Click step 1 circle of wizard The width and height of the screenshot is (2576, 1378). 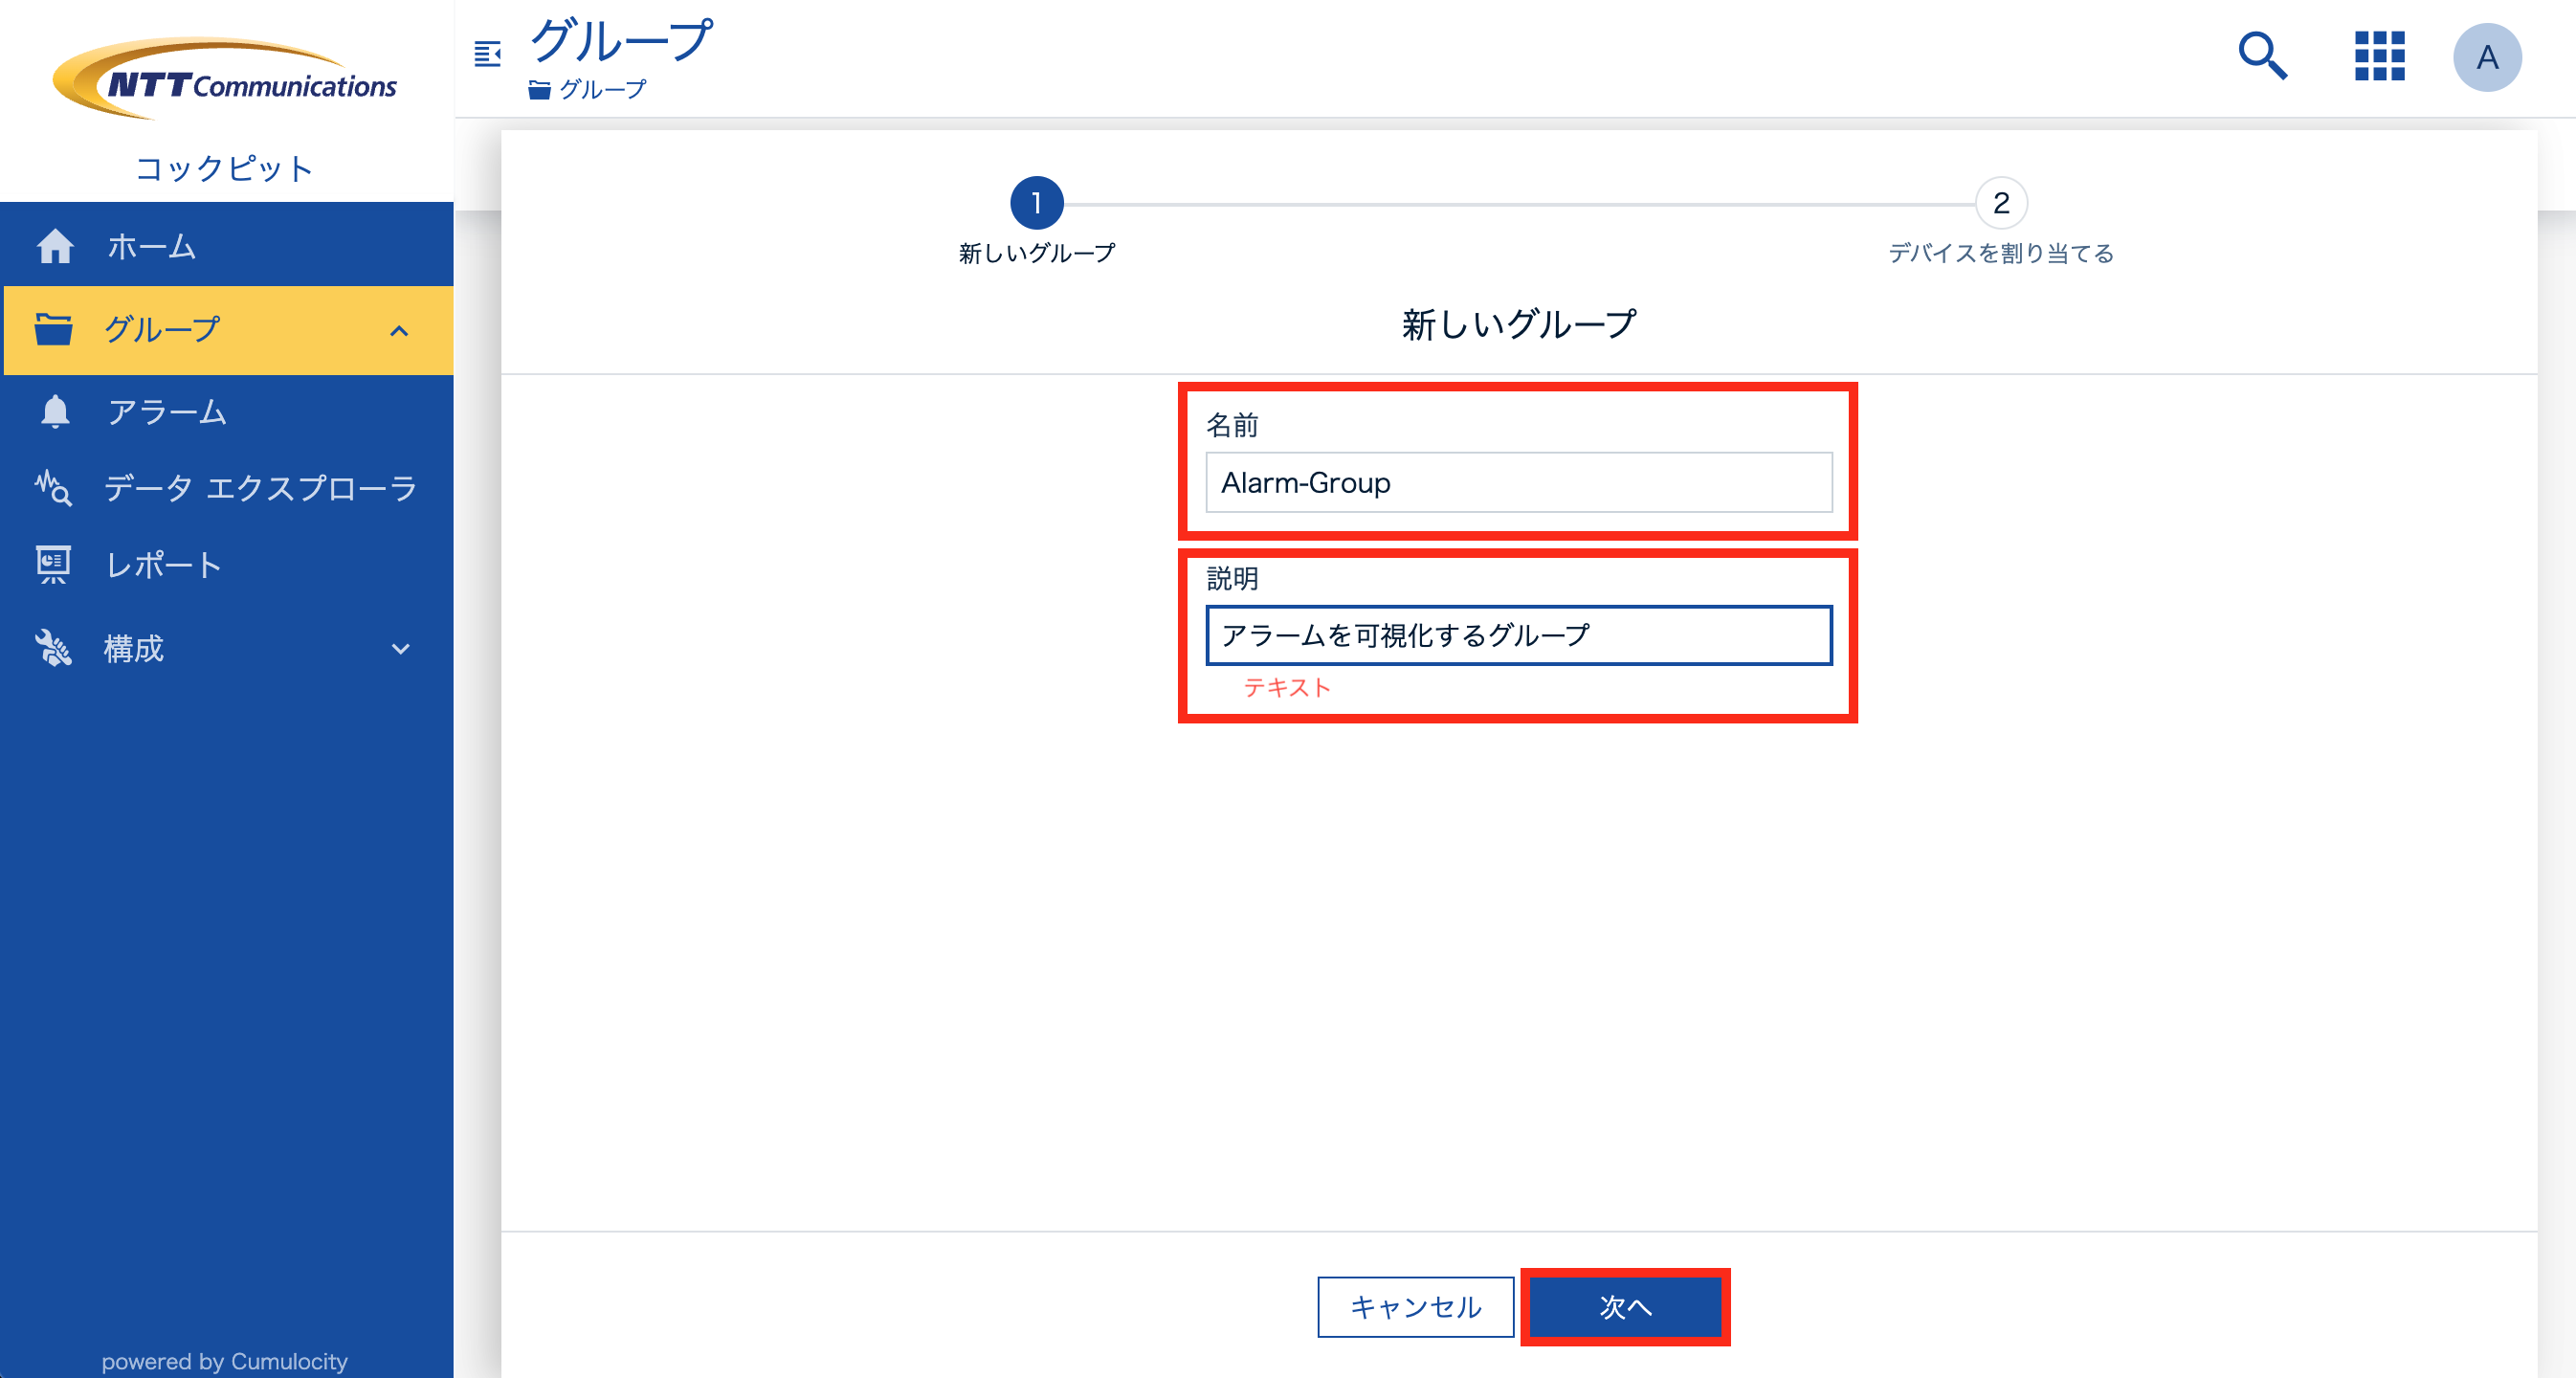coord(1036,203)
